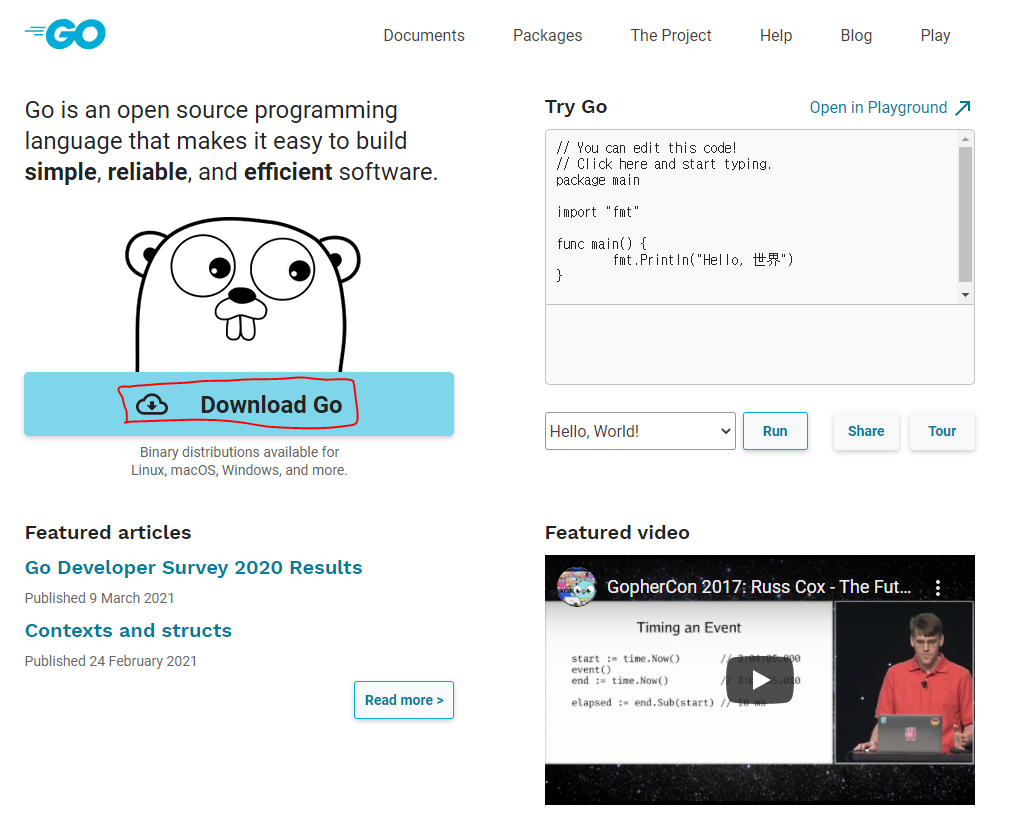The image size is (1029, 813).
Task: Click the video channel avatar icon
Action: pyautogui.click(x=576, y=587)
